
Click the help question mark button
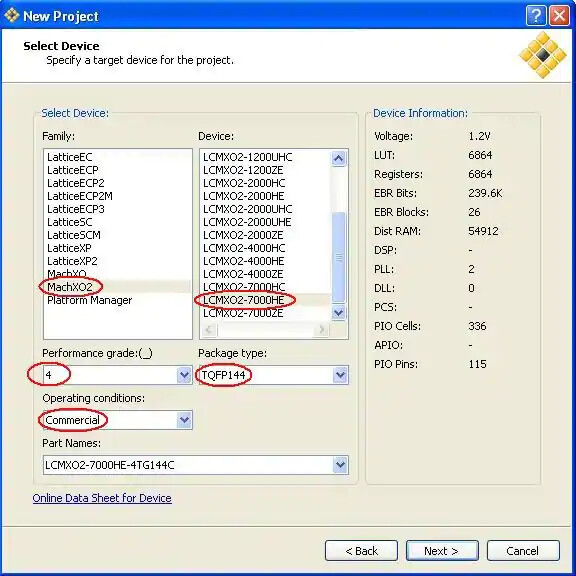536,16
